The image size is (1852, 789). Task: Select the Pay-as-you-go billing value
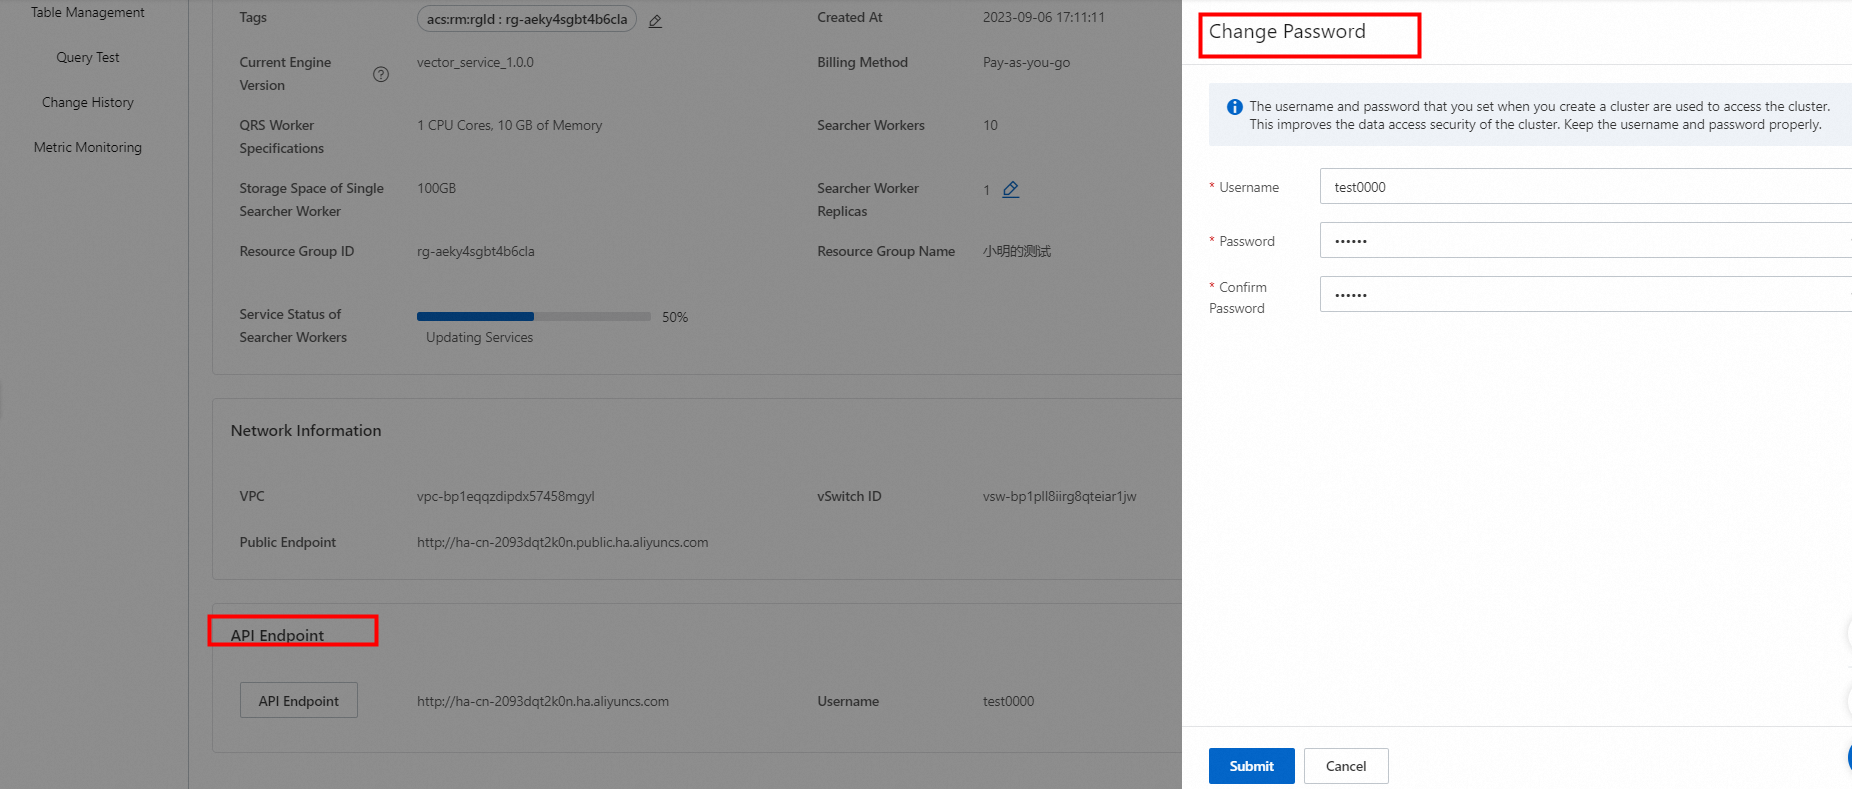coord(1026,63)
